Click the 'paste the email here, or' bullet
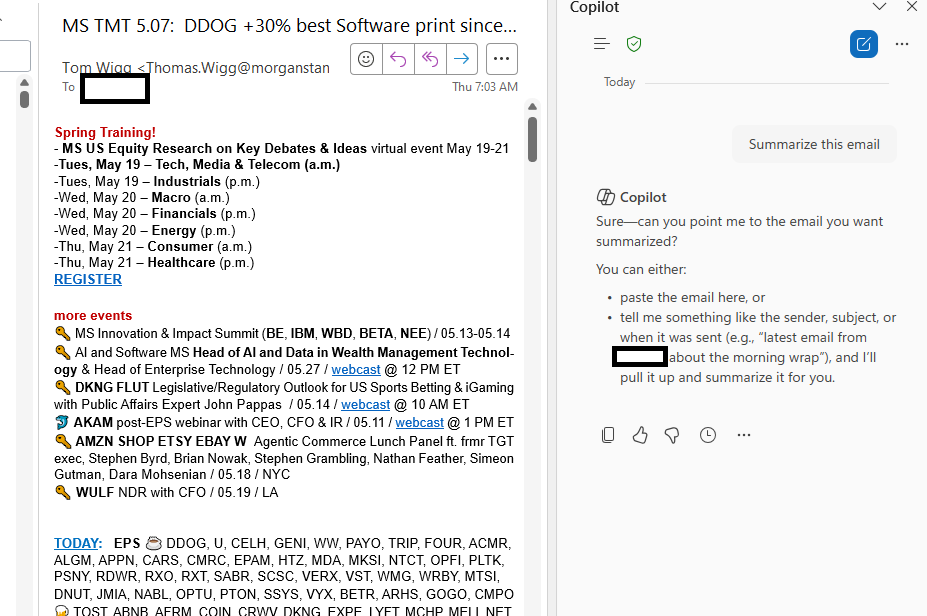Screen dimensions: 927x616 (x=692, y=297)
